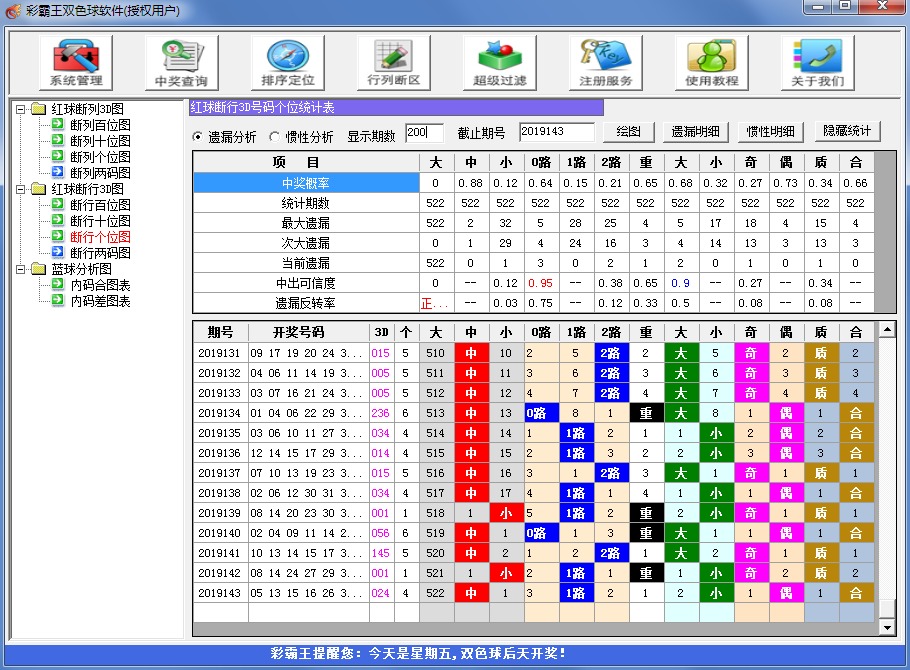The height and width of the screenshot is (670, 910).
Task: View the 使用教程 tutorial icon
Action: [712, 62]
